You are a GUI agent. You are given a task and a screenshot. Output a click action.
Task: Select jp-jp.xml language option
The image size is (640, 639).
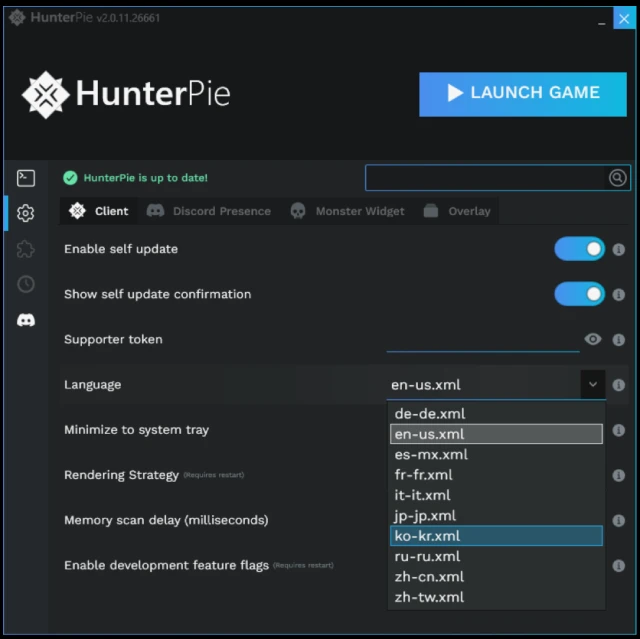496,516
